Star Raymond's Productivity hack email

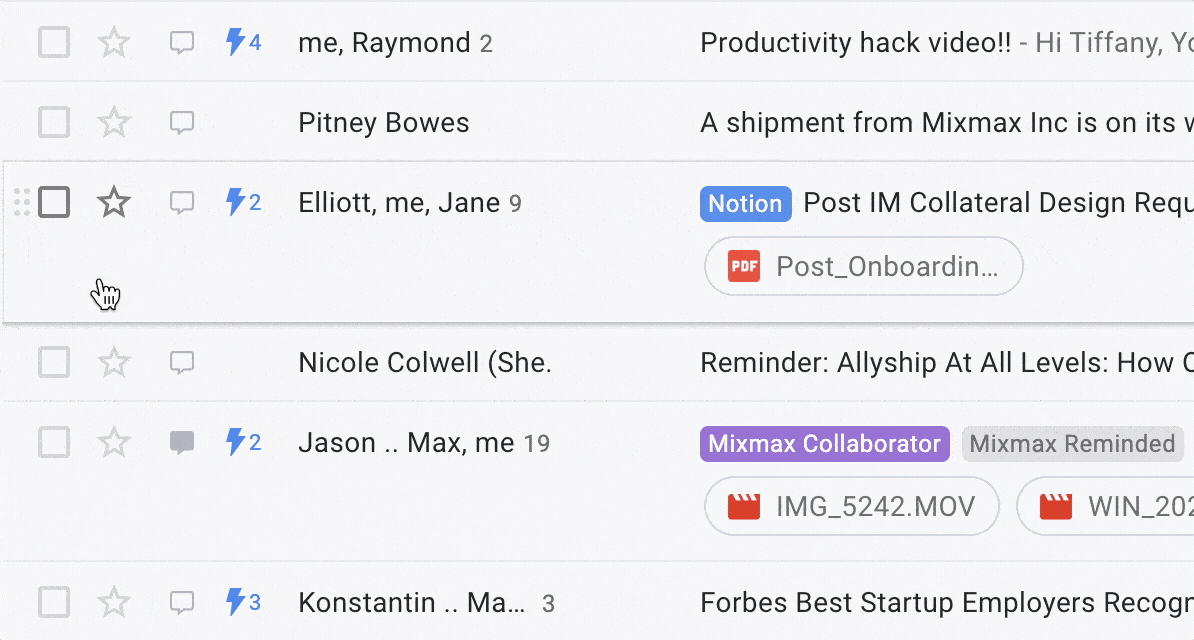click(113, 42)
